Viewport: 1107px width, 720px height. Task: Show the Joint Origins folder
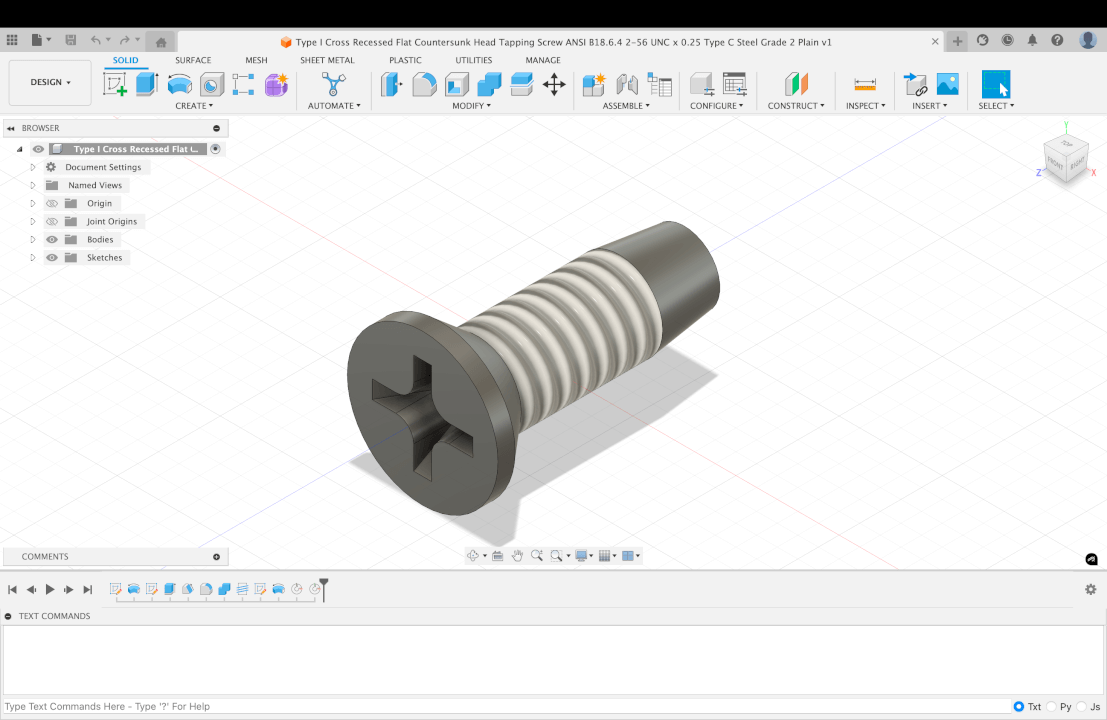51,221
